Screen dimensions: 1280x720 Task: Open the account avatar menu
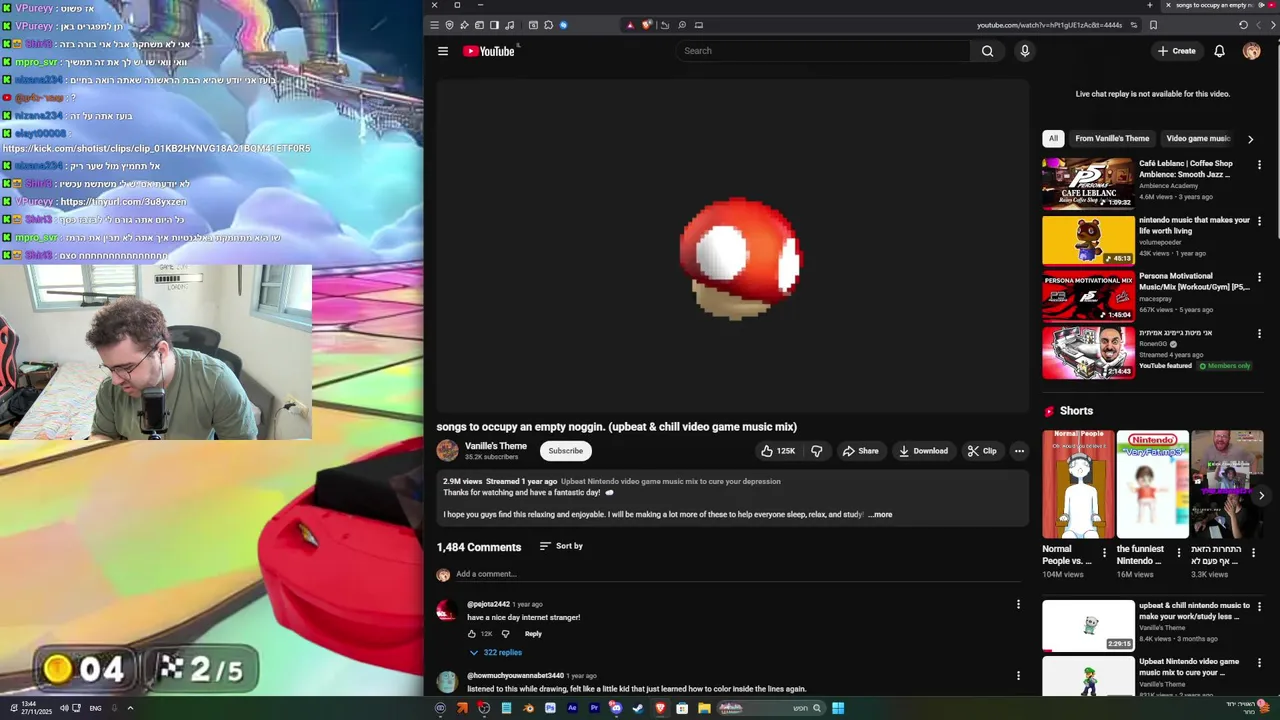tap(1251, 51)
